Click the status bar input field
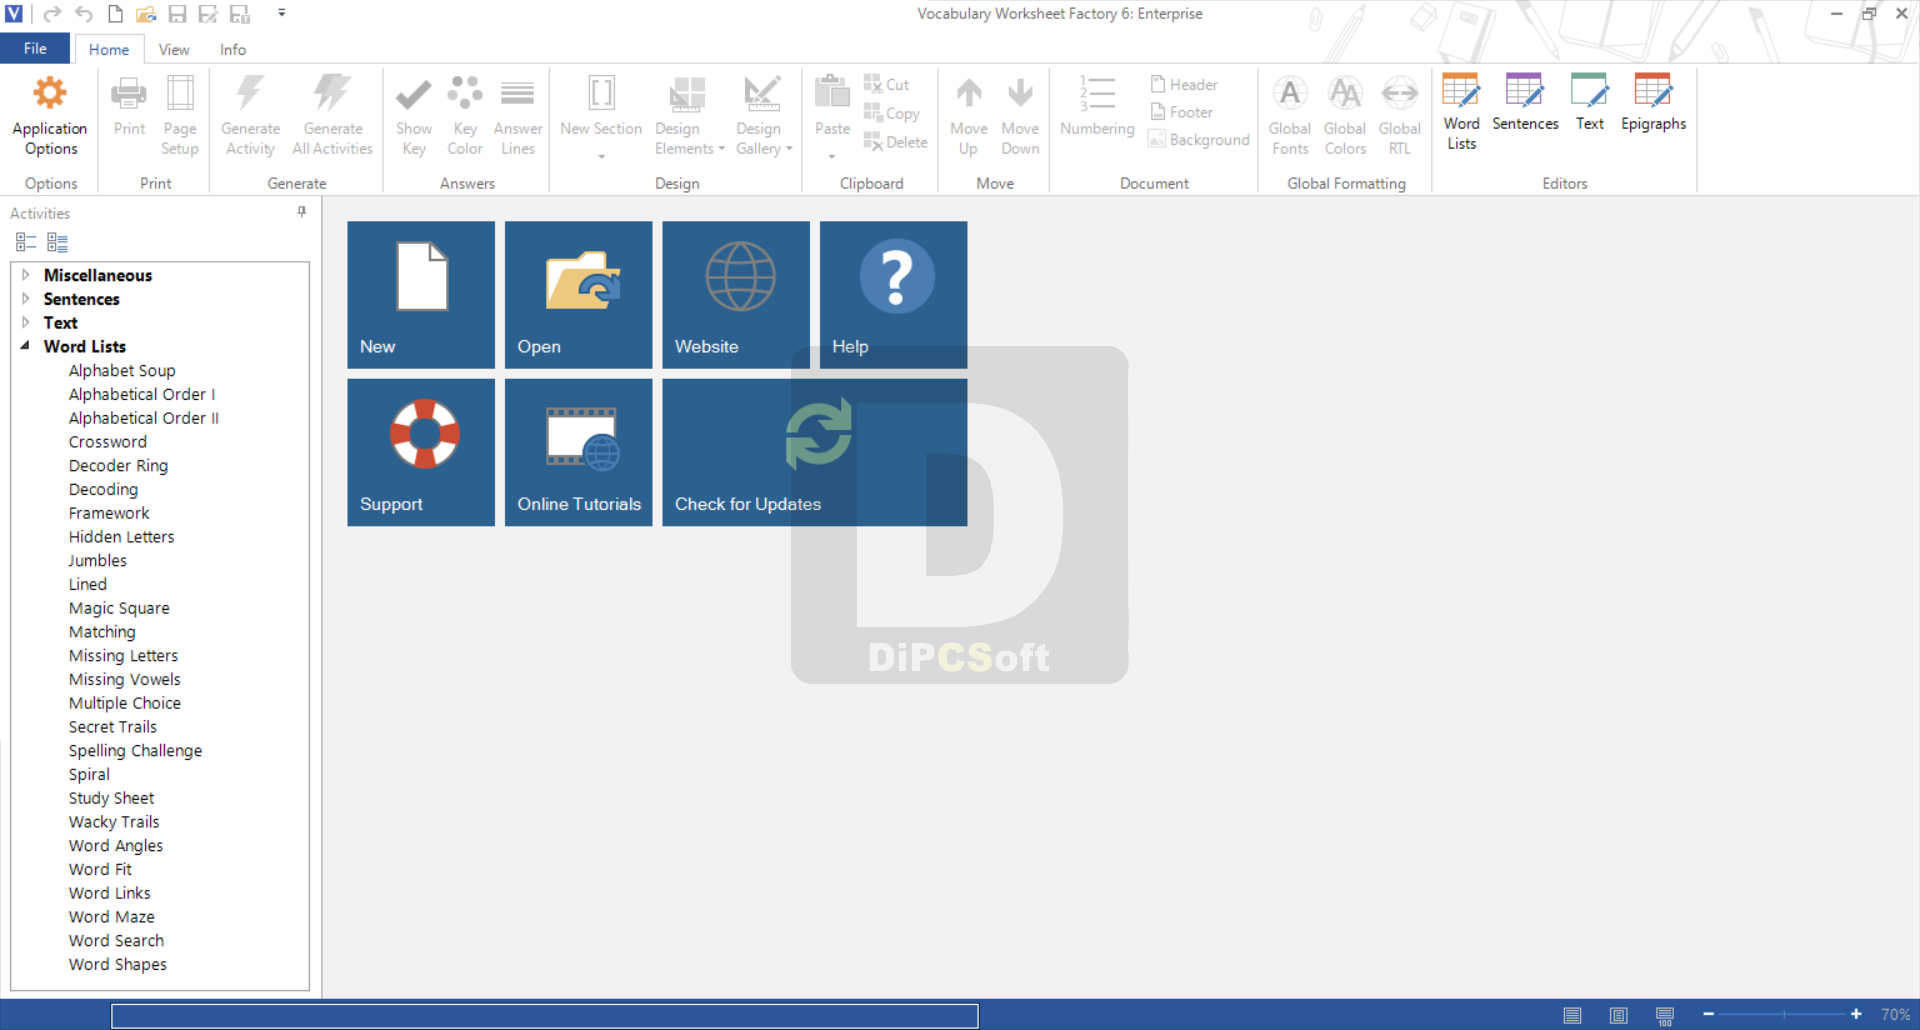 [x=545, y=1016]
